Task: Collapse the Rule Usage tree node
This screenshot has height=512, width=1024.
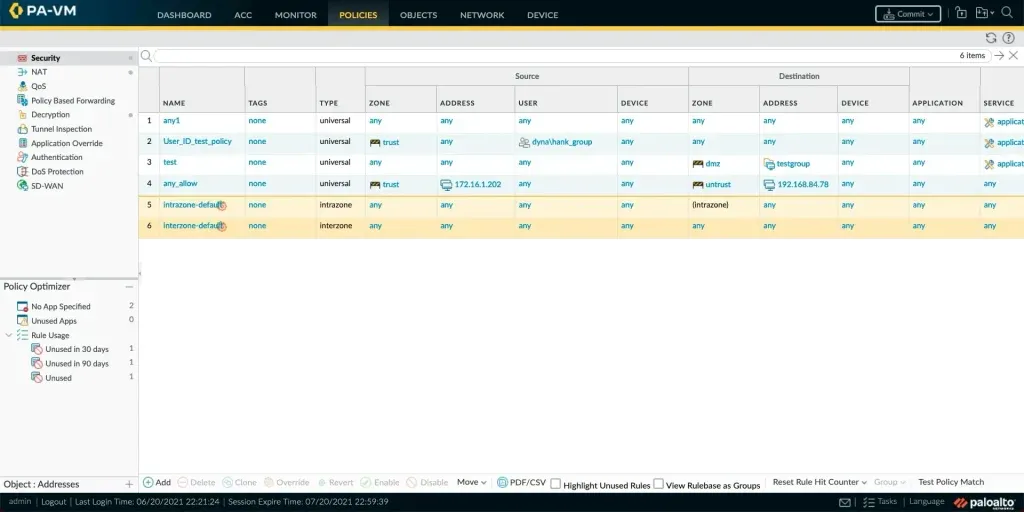Action: pos(8,335)
